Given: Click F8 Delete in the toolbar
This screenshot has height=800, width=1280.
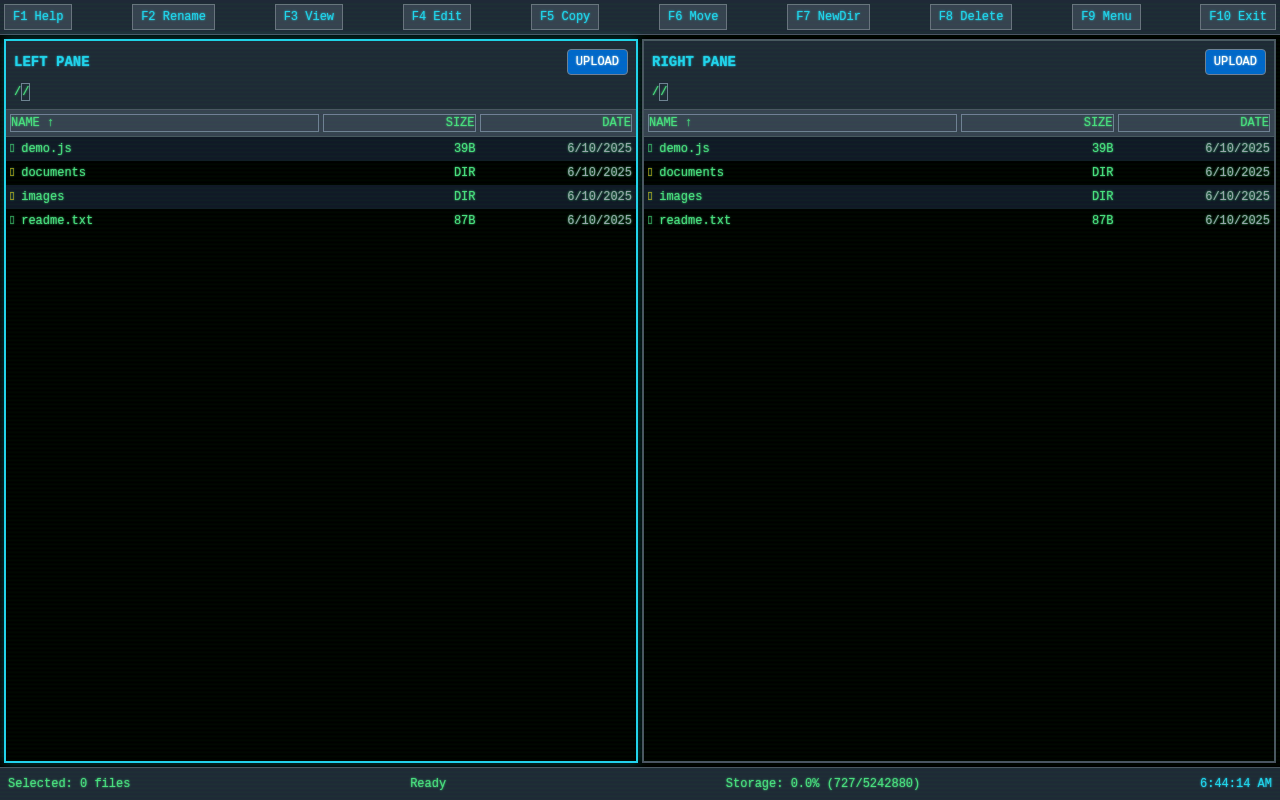Looking at the screenshot, I should click(970, 16).
